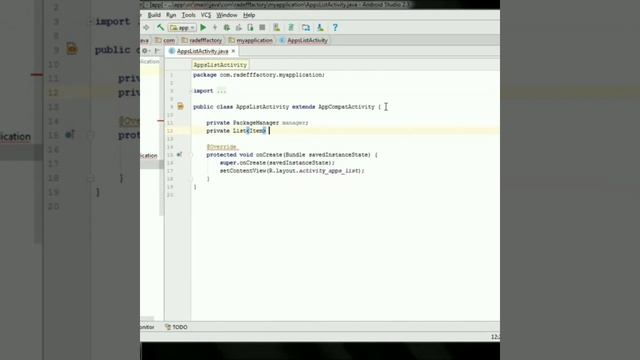Click the Make Project hammer icon
Screen dimensions: 640x360
coord(160,27)
